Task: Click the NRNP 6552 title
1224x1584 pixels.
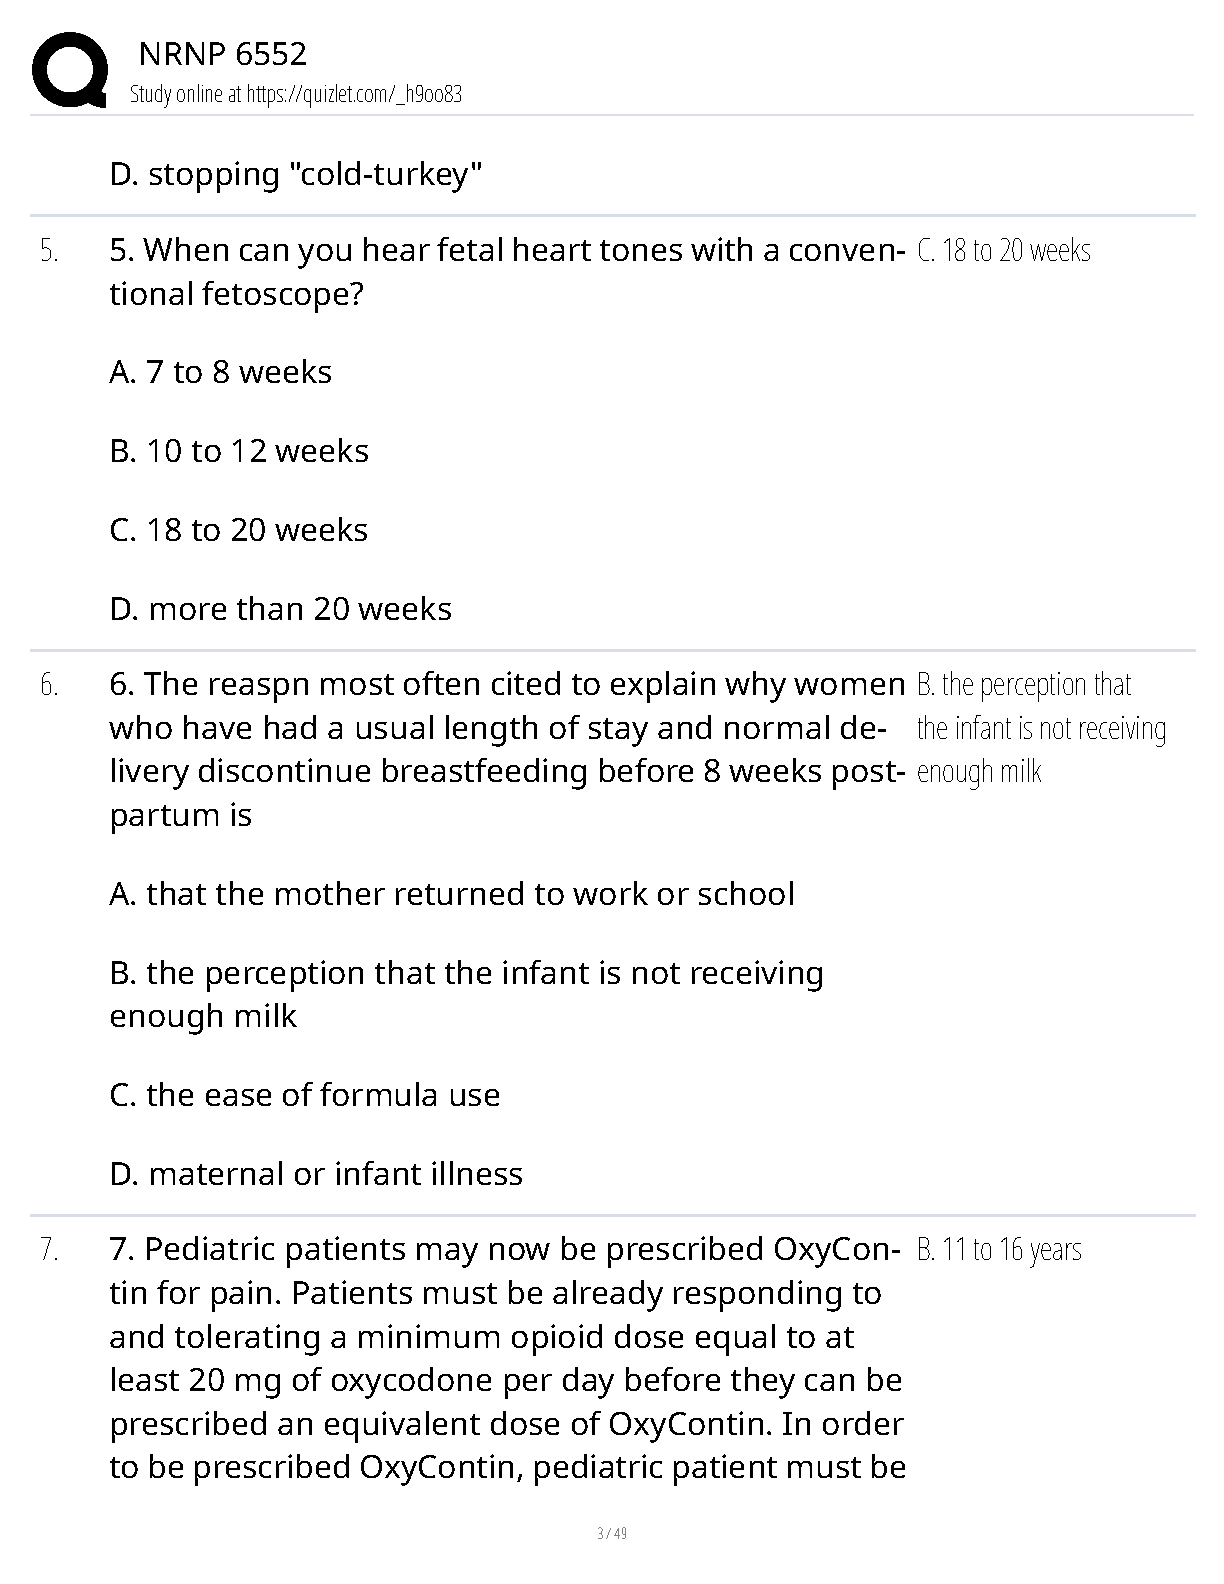Action: [222, 53]
